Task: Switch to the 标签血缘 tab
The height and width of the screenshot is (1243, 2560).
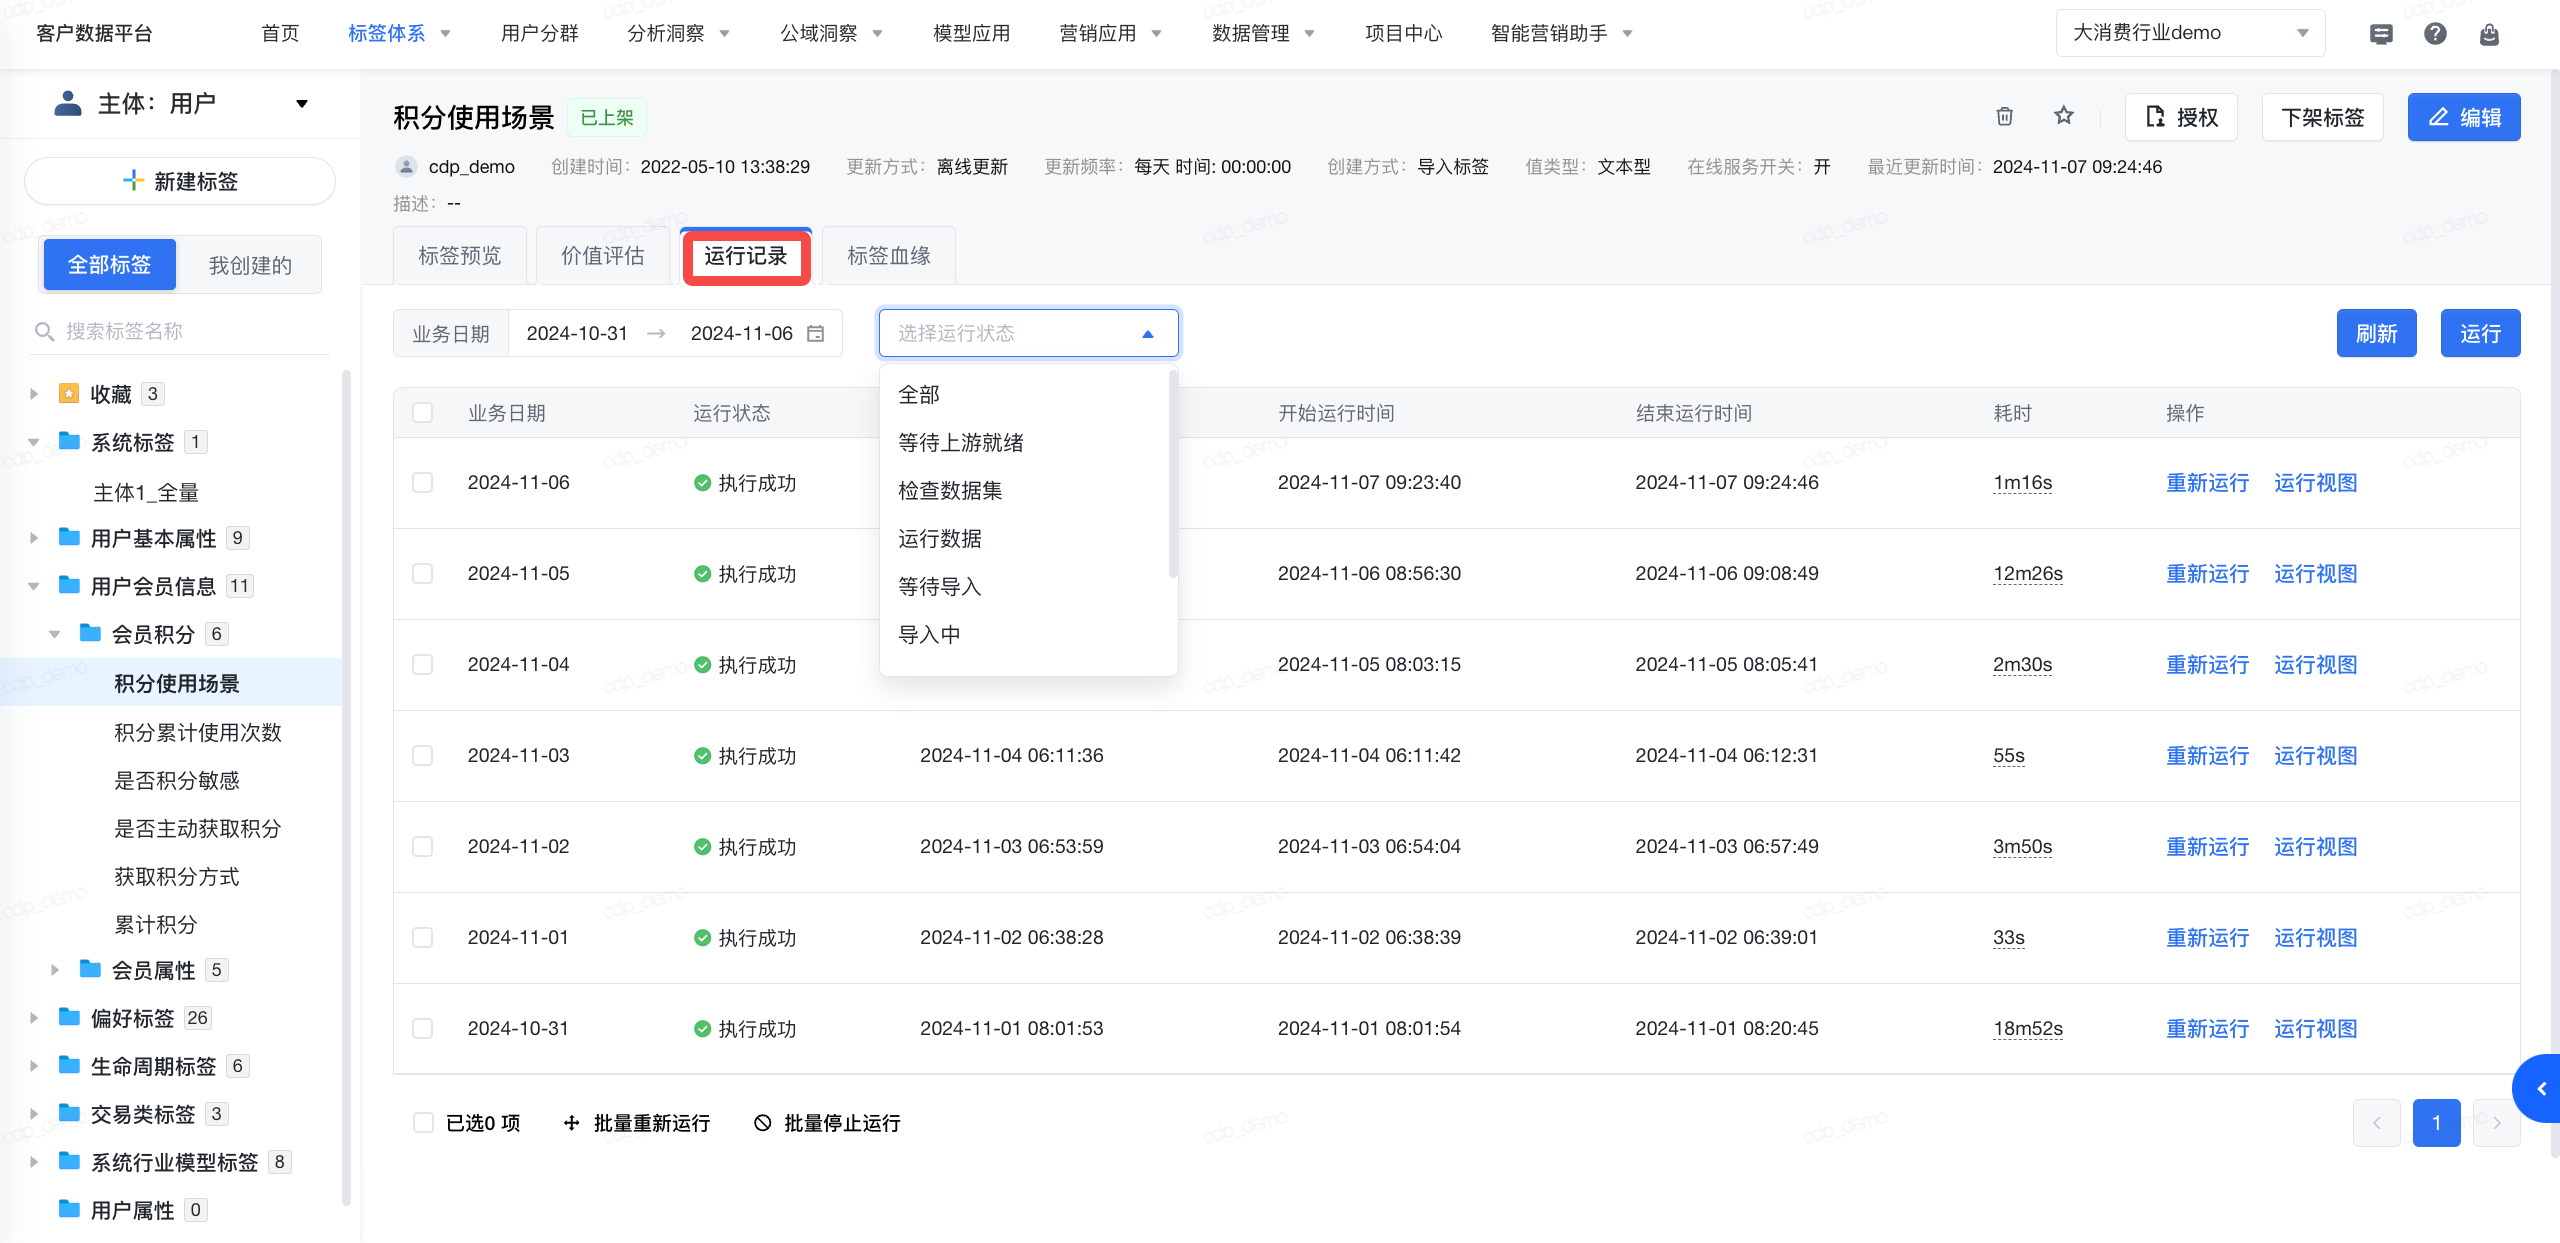Action: pos(889,256)
